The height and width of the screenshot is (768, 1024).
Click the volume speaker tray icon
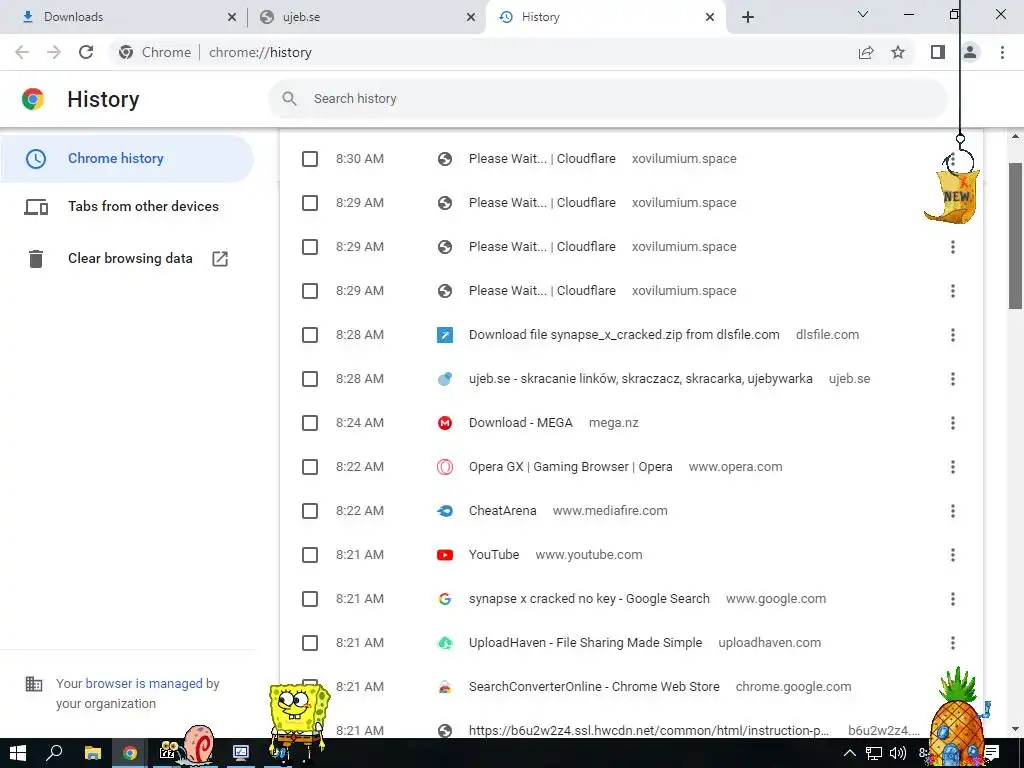pos(898,754)
